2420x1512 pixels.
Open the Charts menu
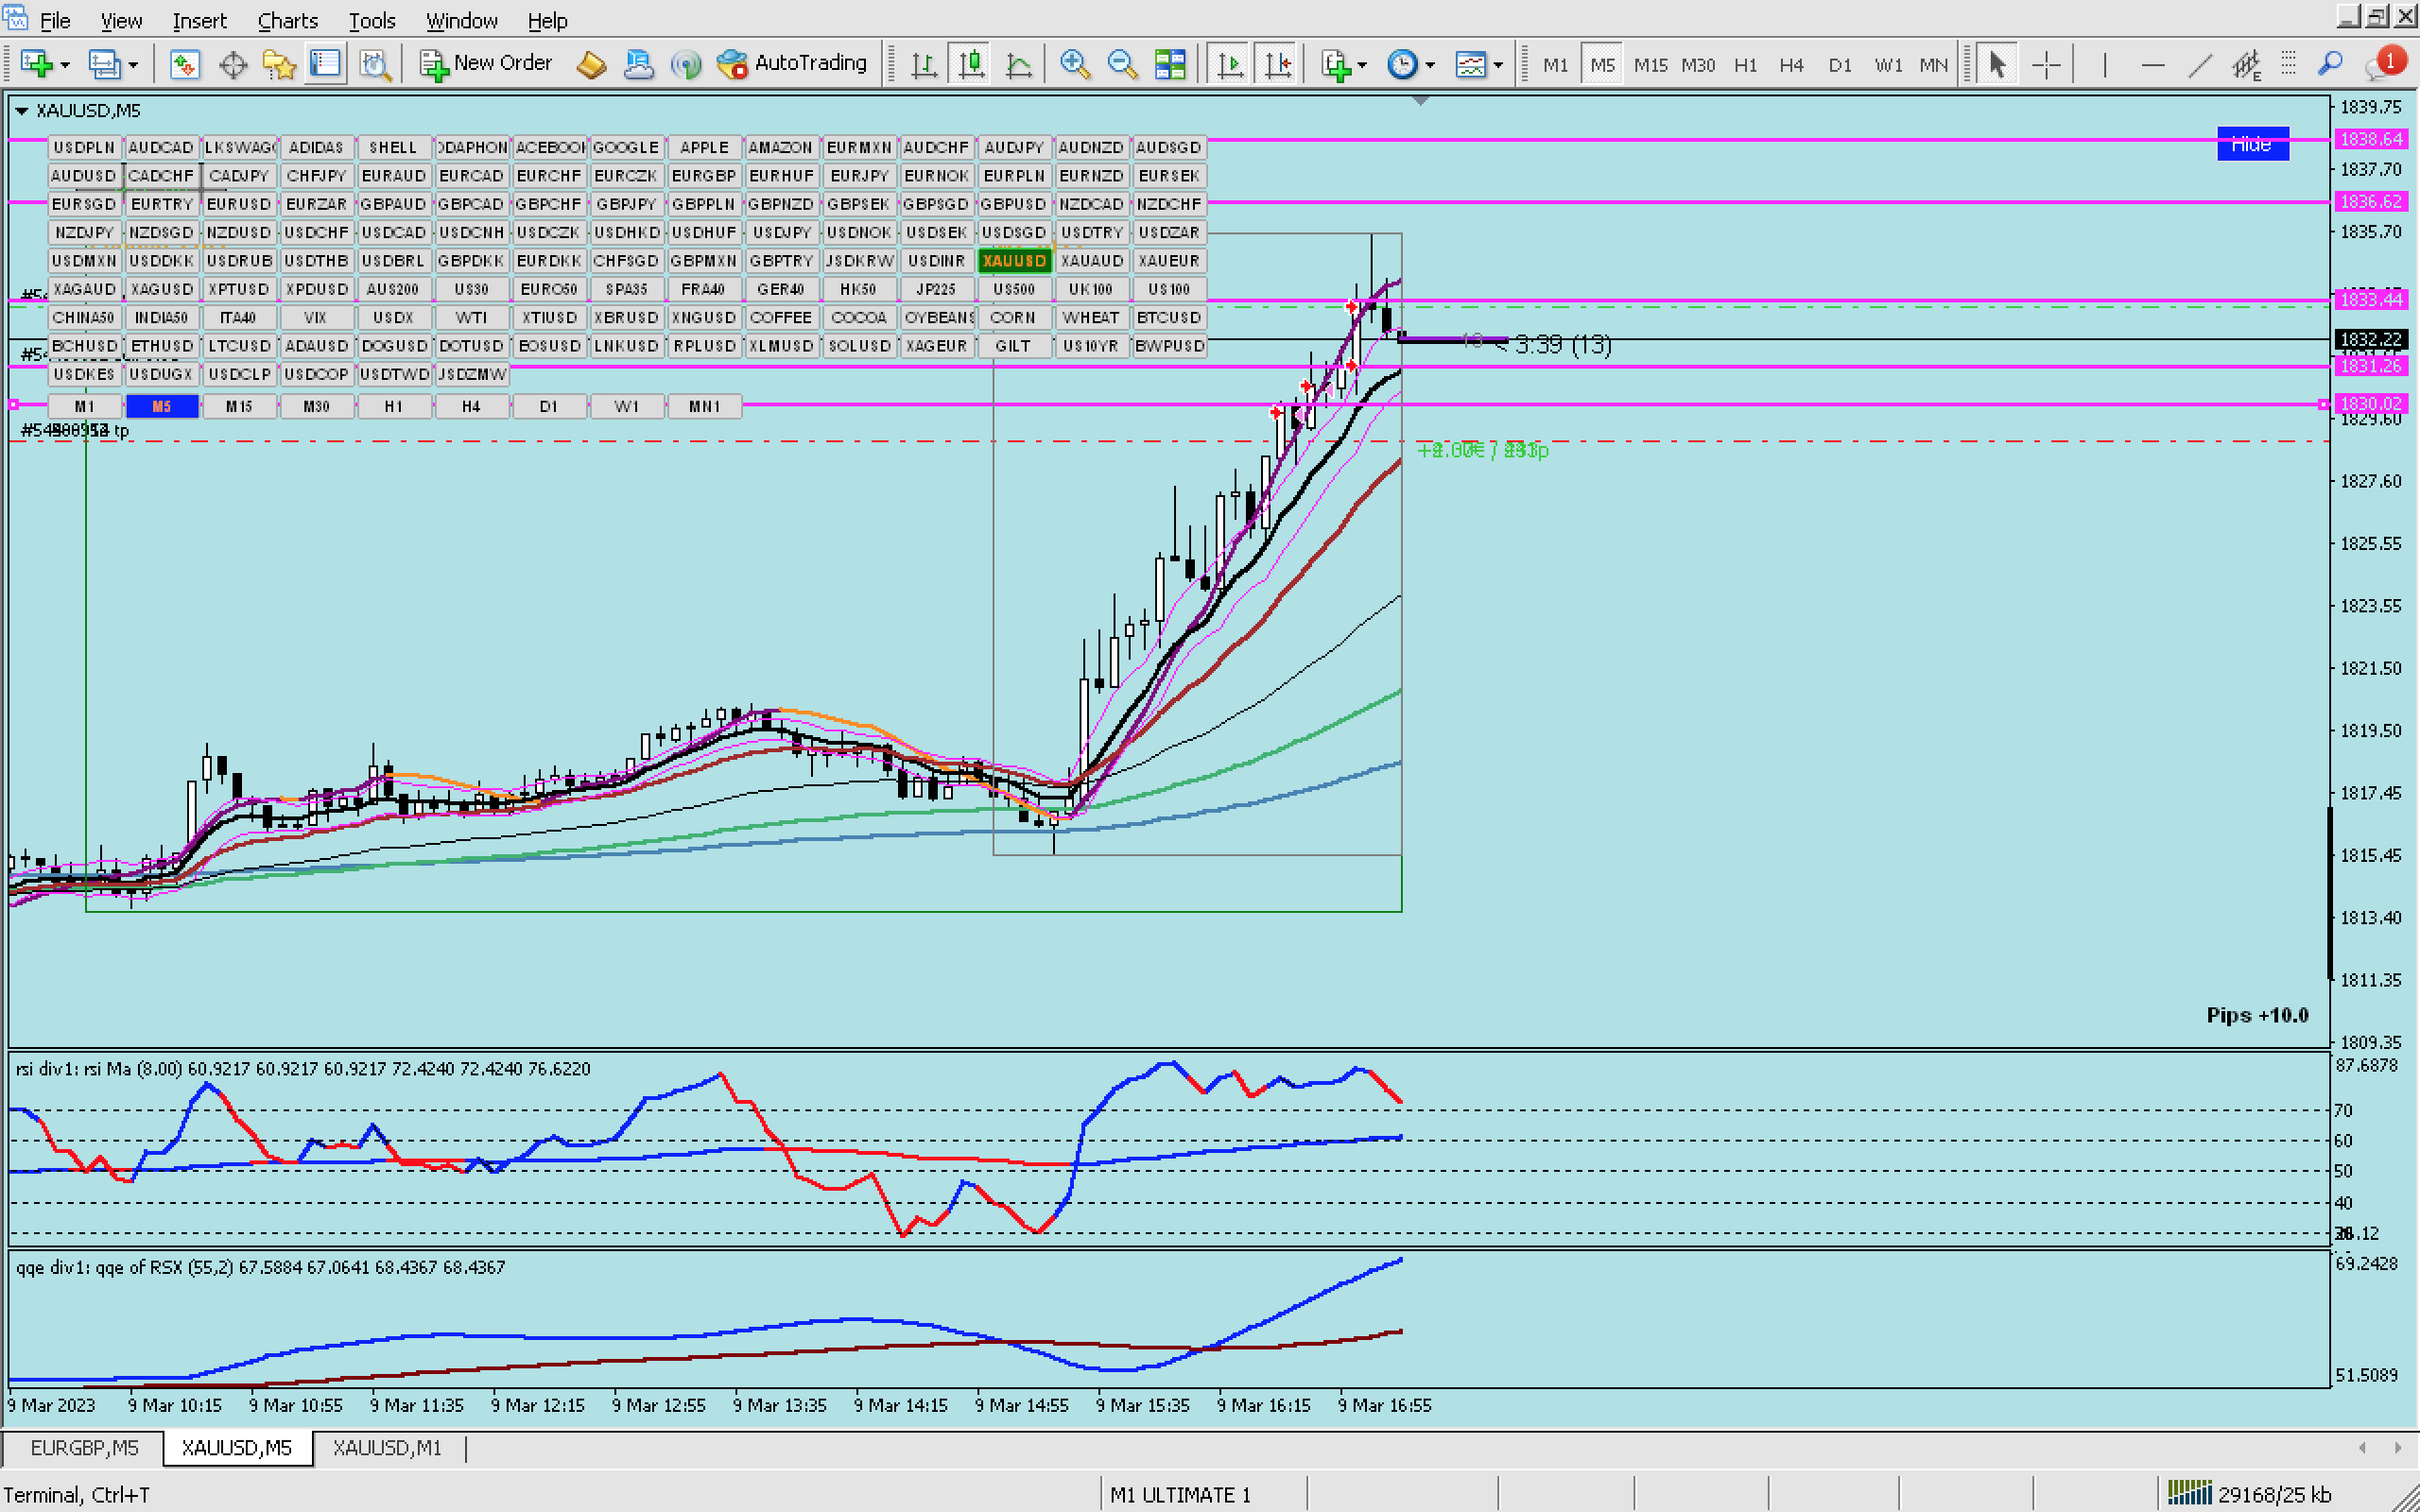coord(287,20)
